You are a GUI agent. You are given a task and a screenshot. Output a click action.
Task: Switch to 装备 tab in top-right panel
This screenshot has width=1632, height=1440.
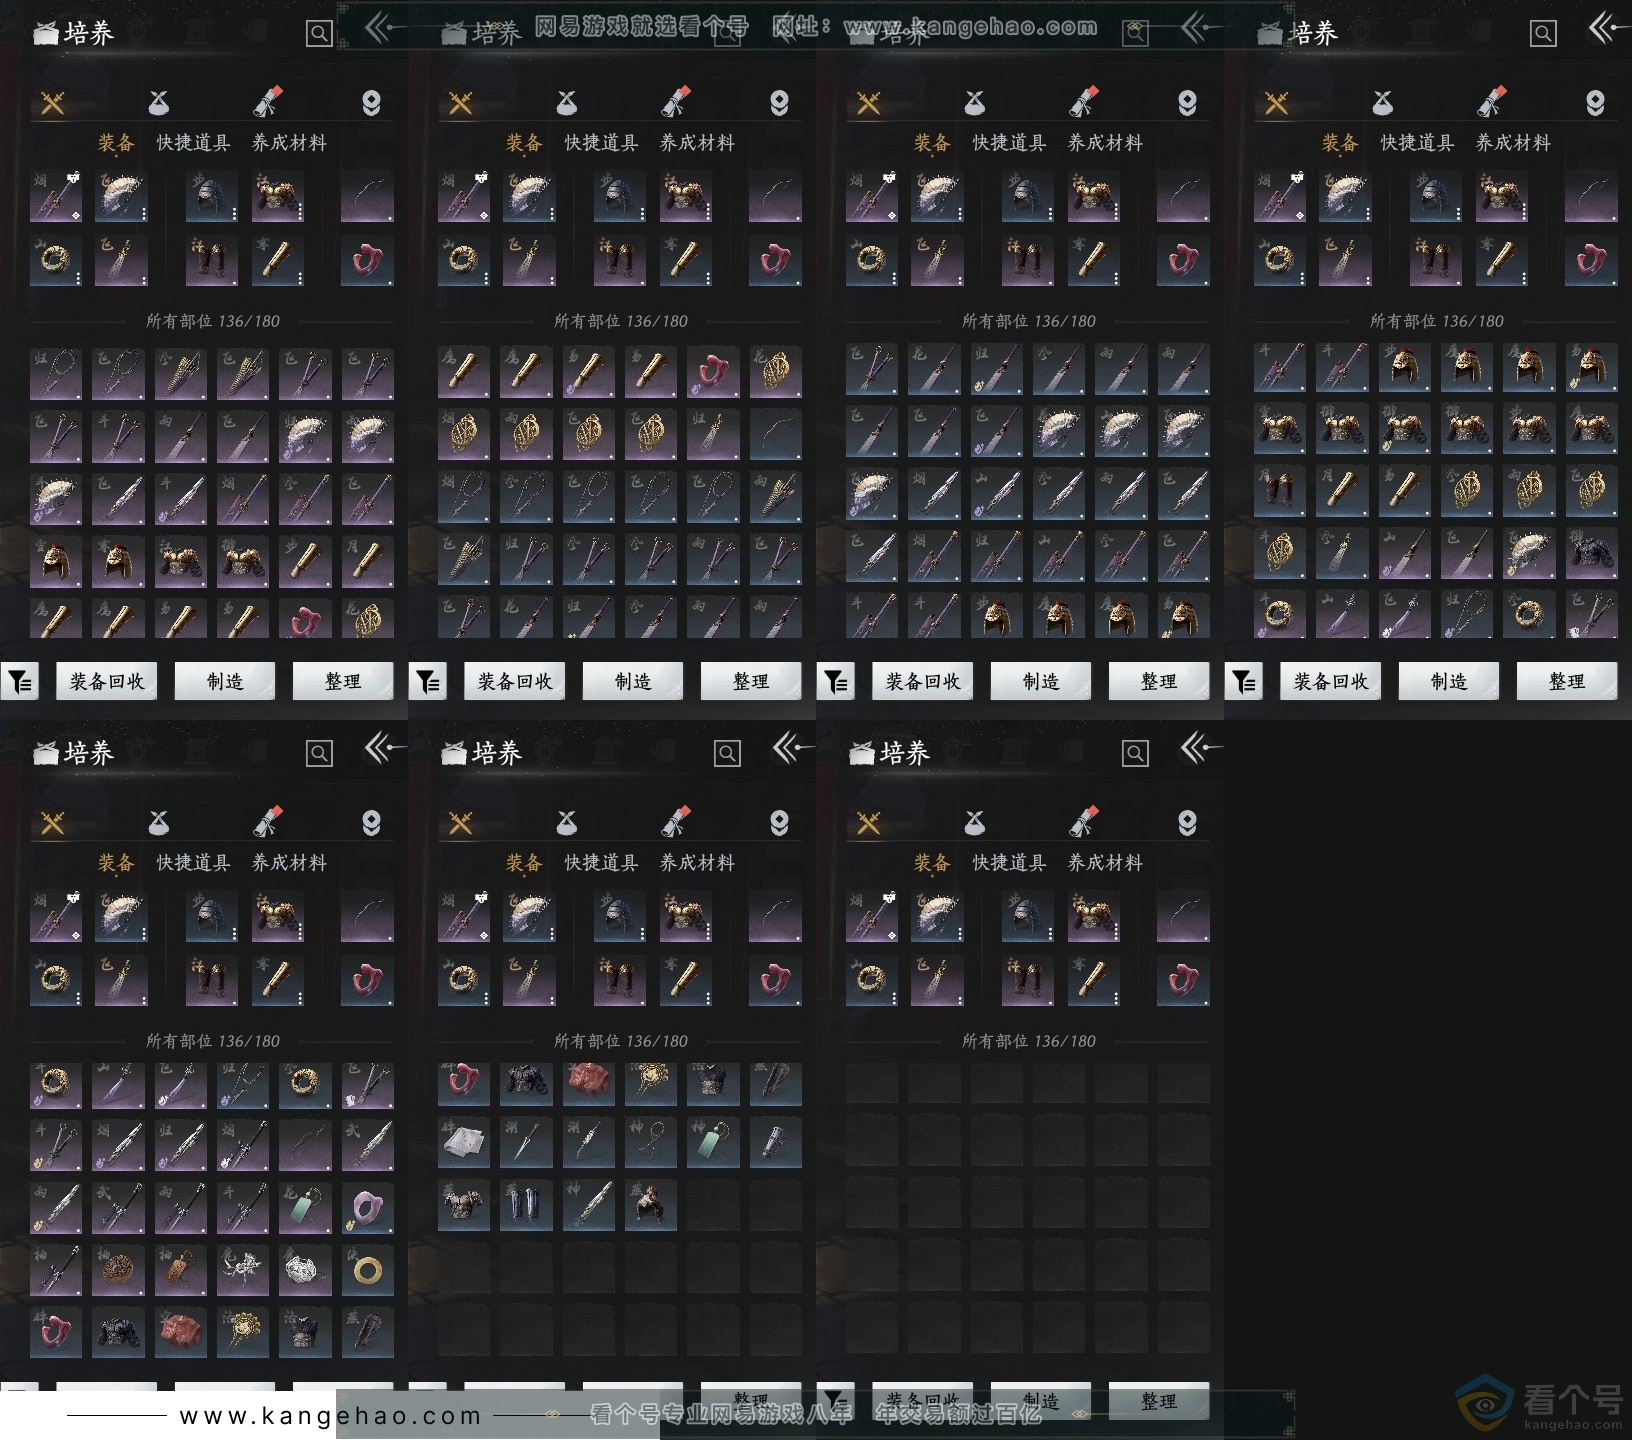(1340, 143)
